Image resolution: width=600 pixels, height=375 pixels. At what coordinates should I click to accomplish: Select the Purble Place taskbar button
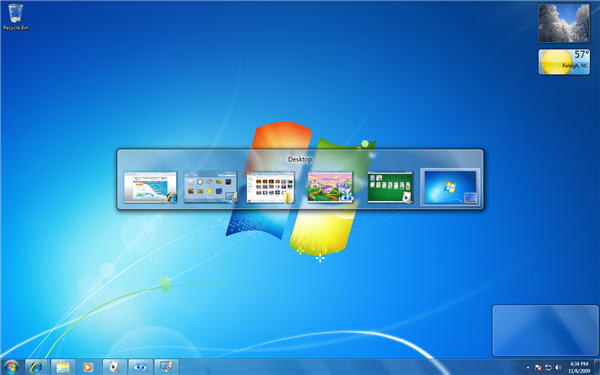point(140,367)
